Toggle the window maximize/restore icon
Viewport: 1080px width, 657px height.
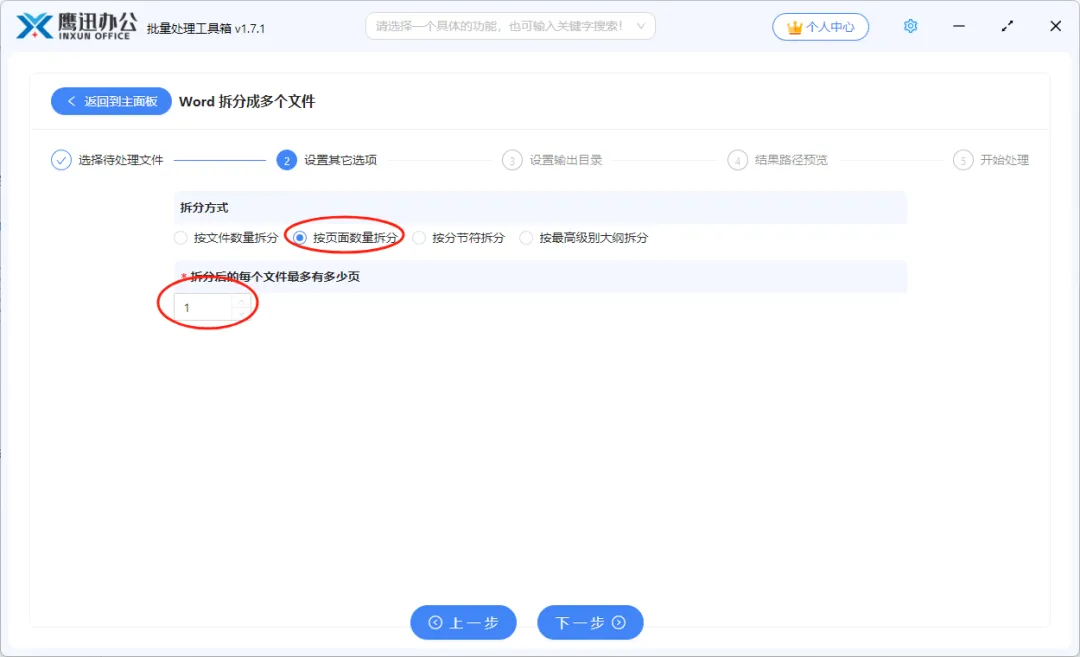[x=1007, y=26]
